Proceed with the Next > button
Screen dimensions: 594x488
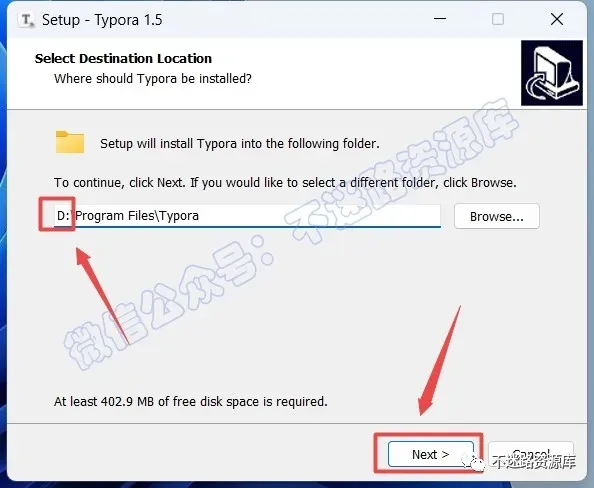tap(431, 454)
